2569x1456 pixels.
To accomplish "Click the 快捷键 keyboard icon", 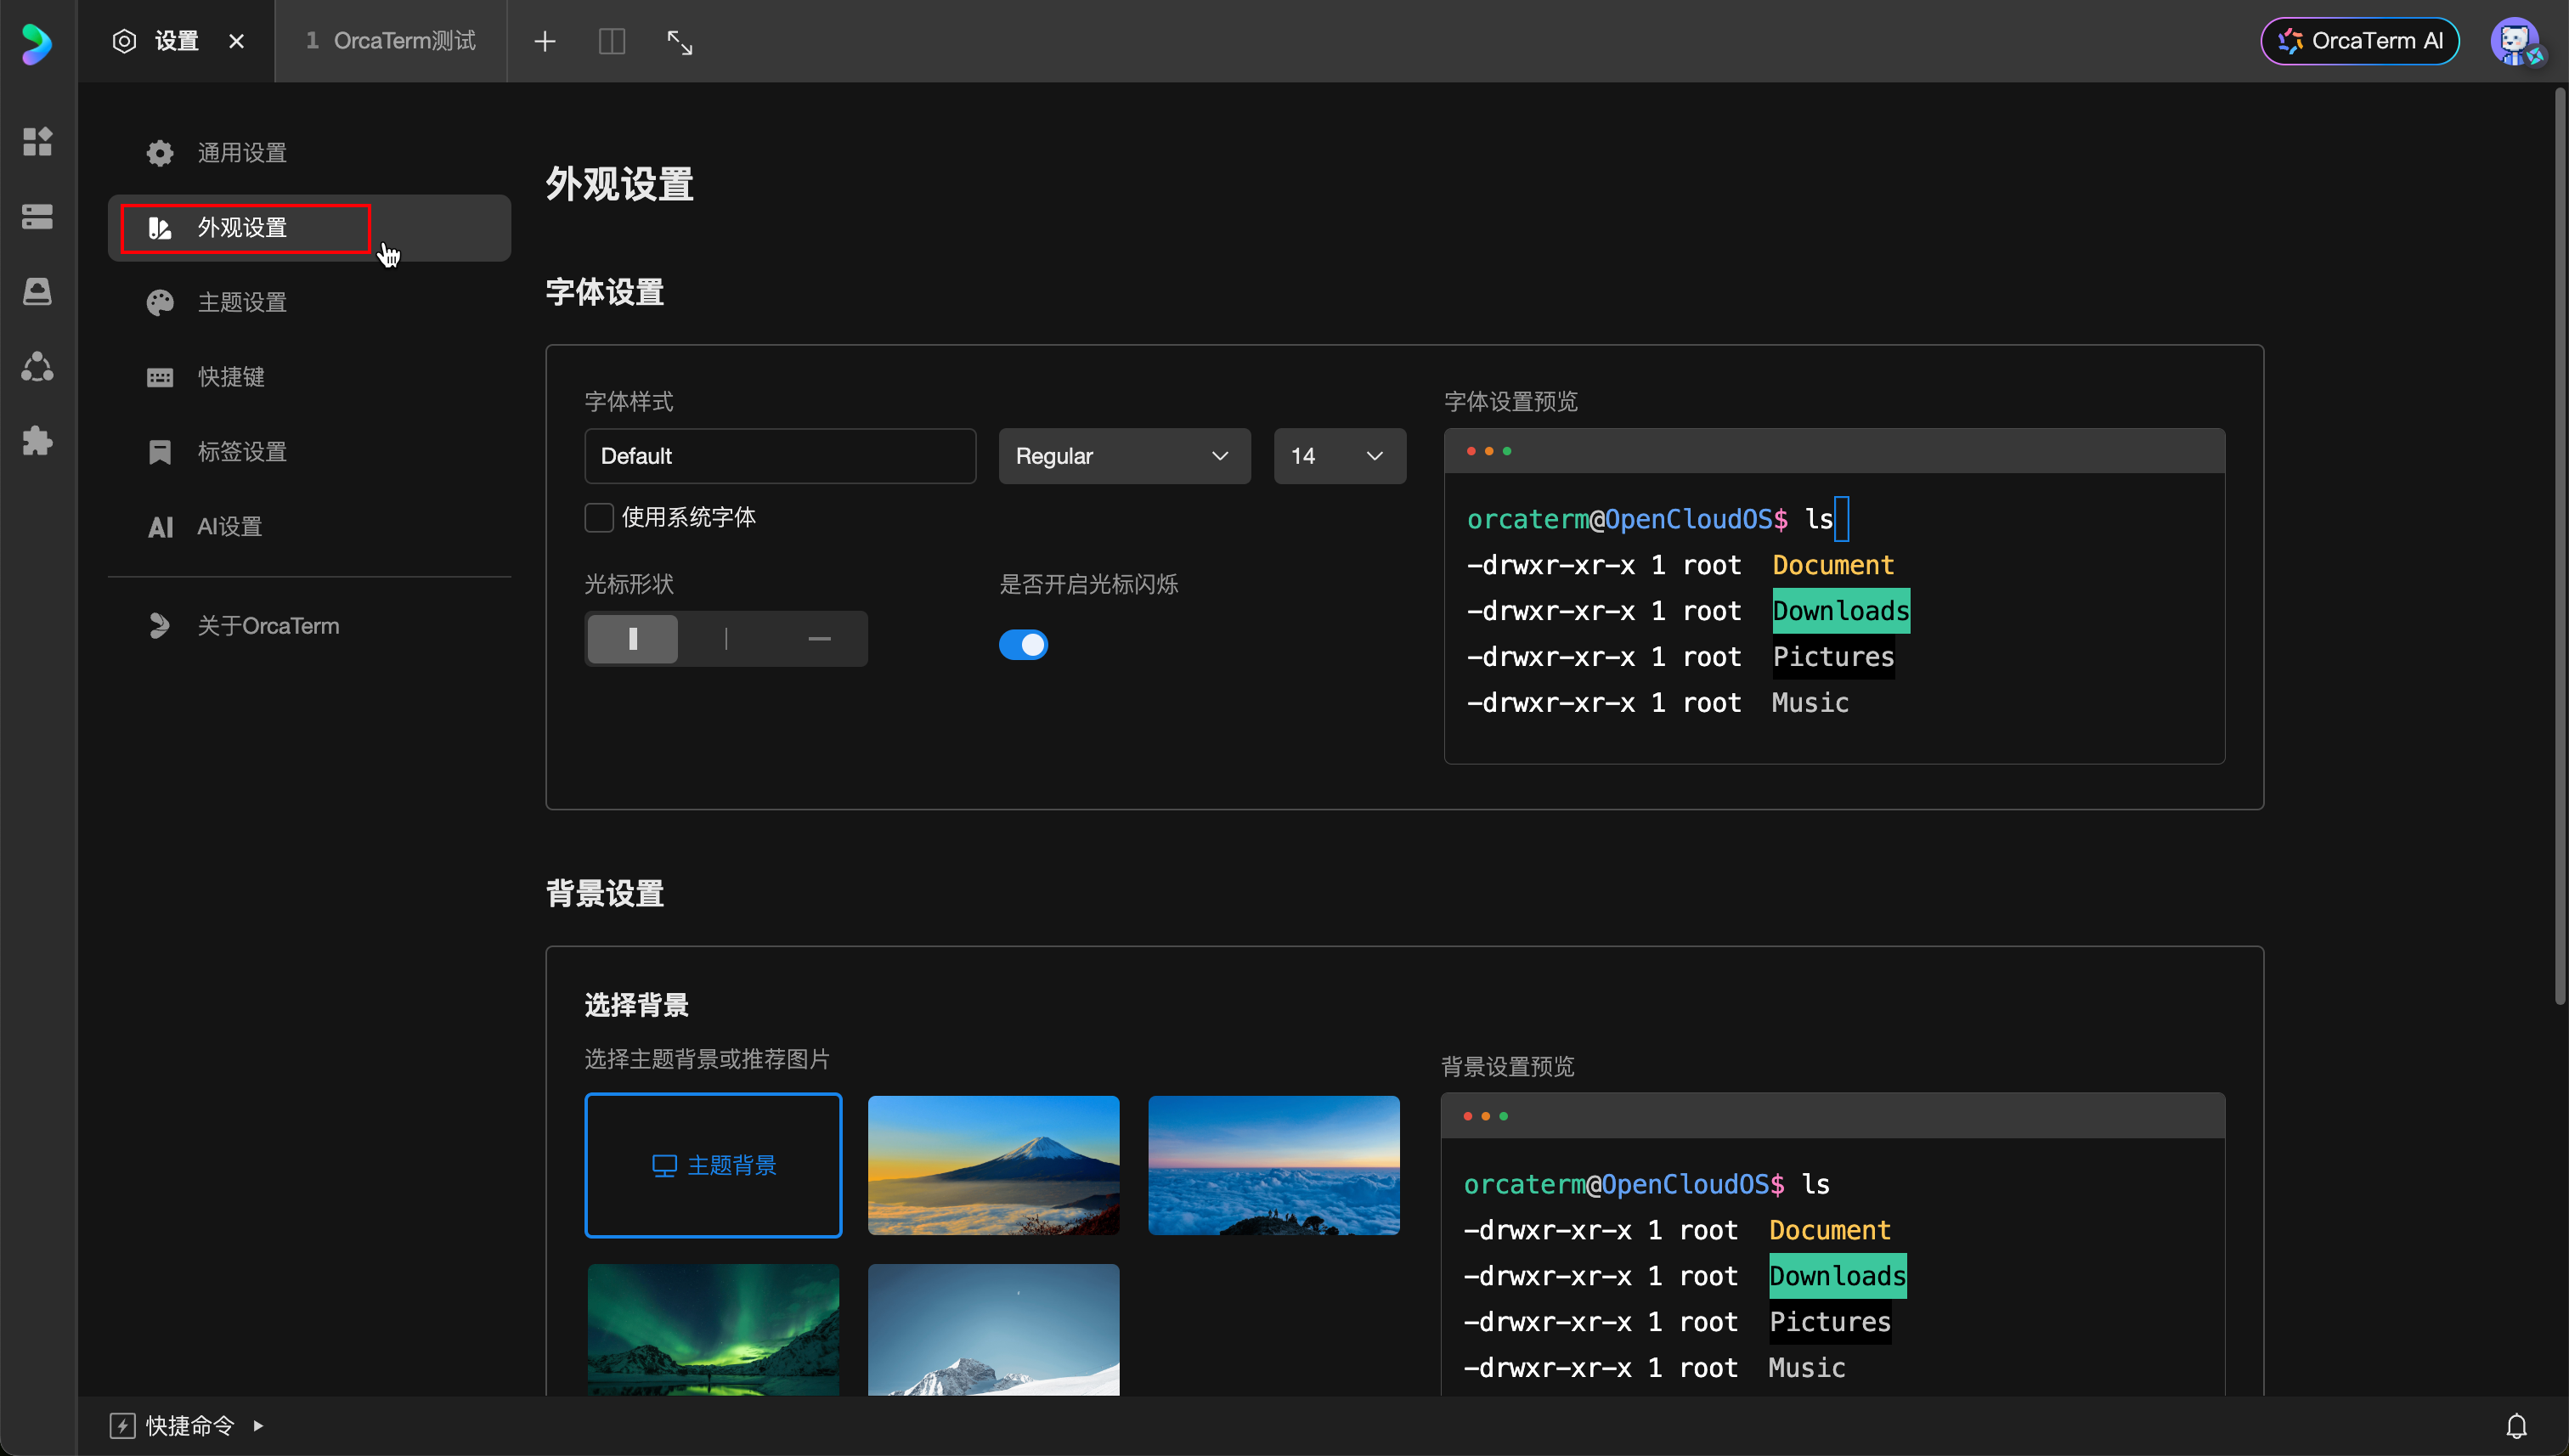I will tap(160, 377).
